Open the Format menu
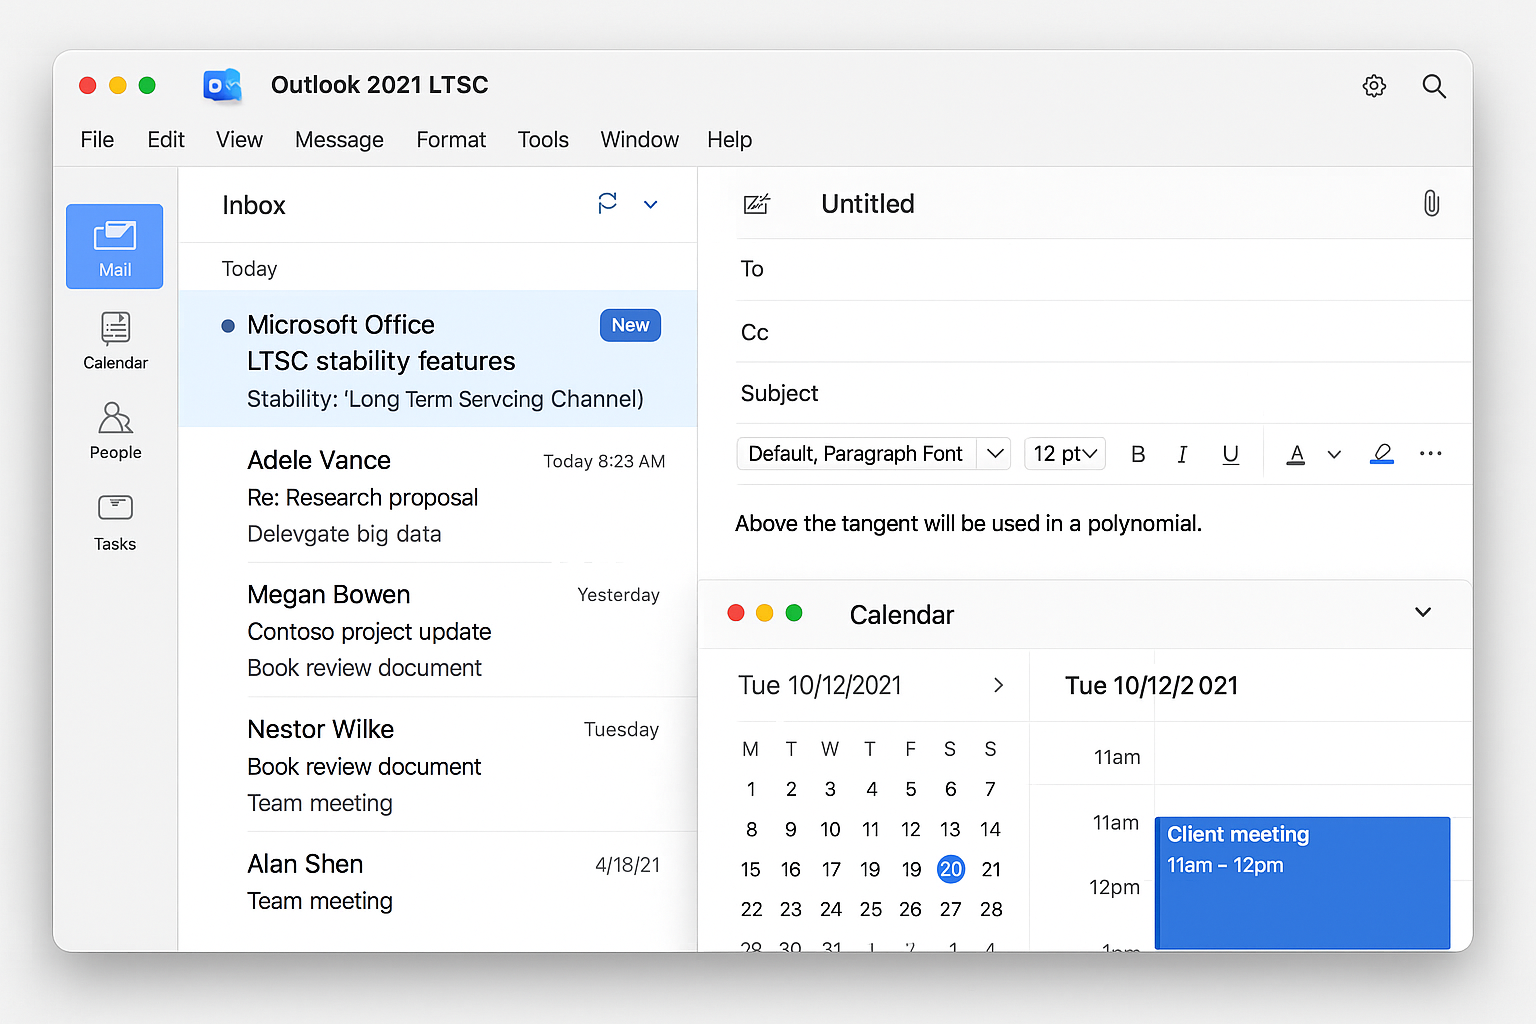The height and width of the screenshot is (1024, 1536). click(x=451, y=140)
